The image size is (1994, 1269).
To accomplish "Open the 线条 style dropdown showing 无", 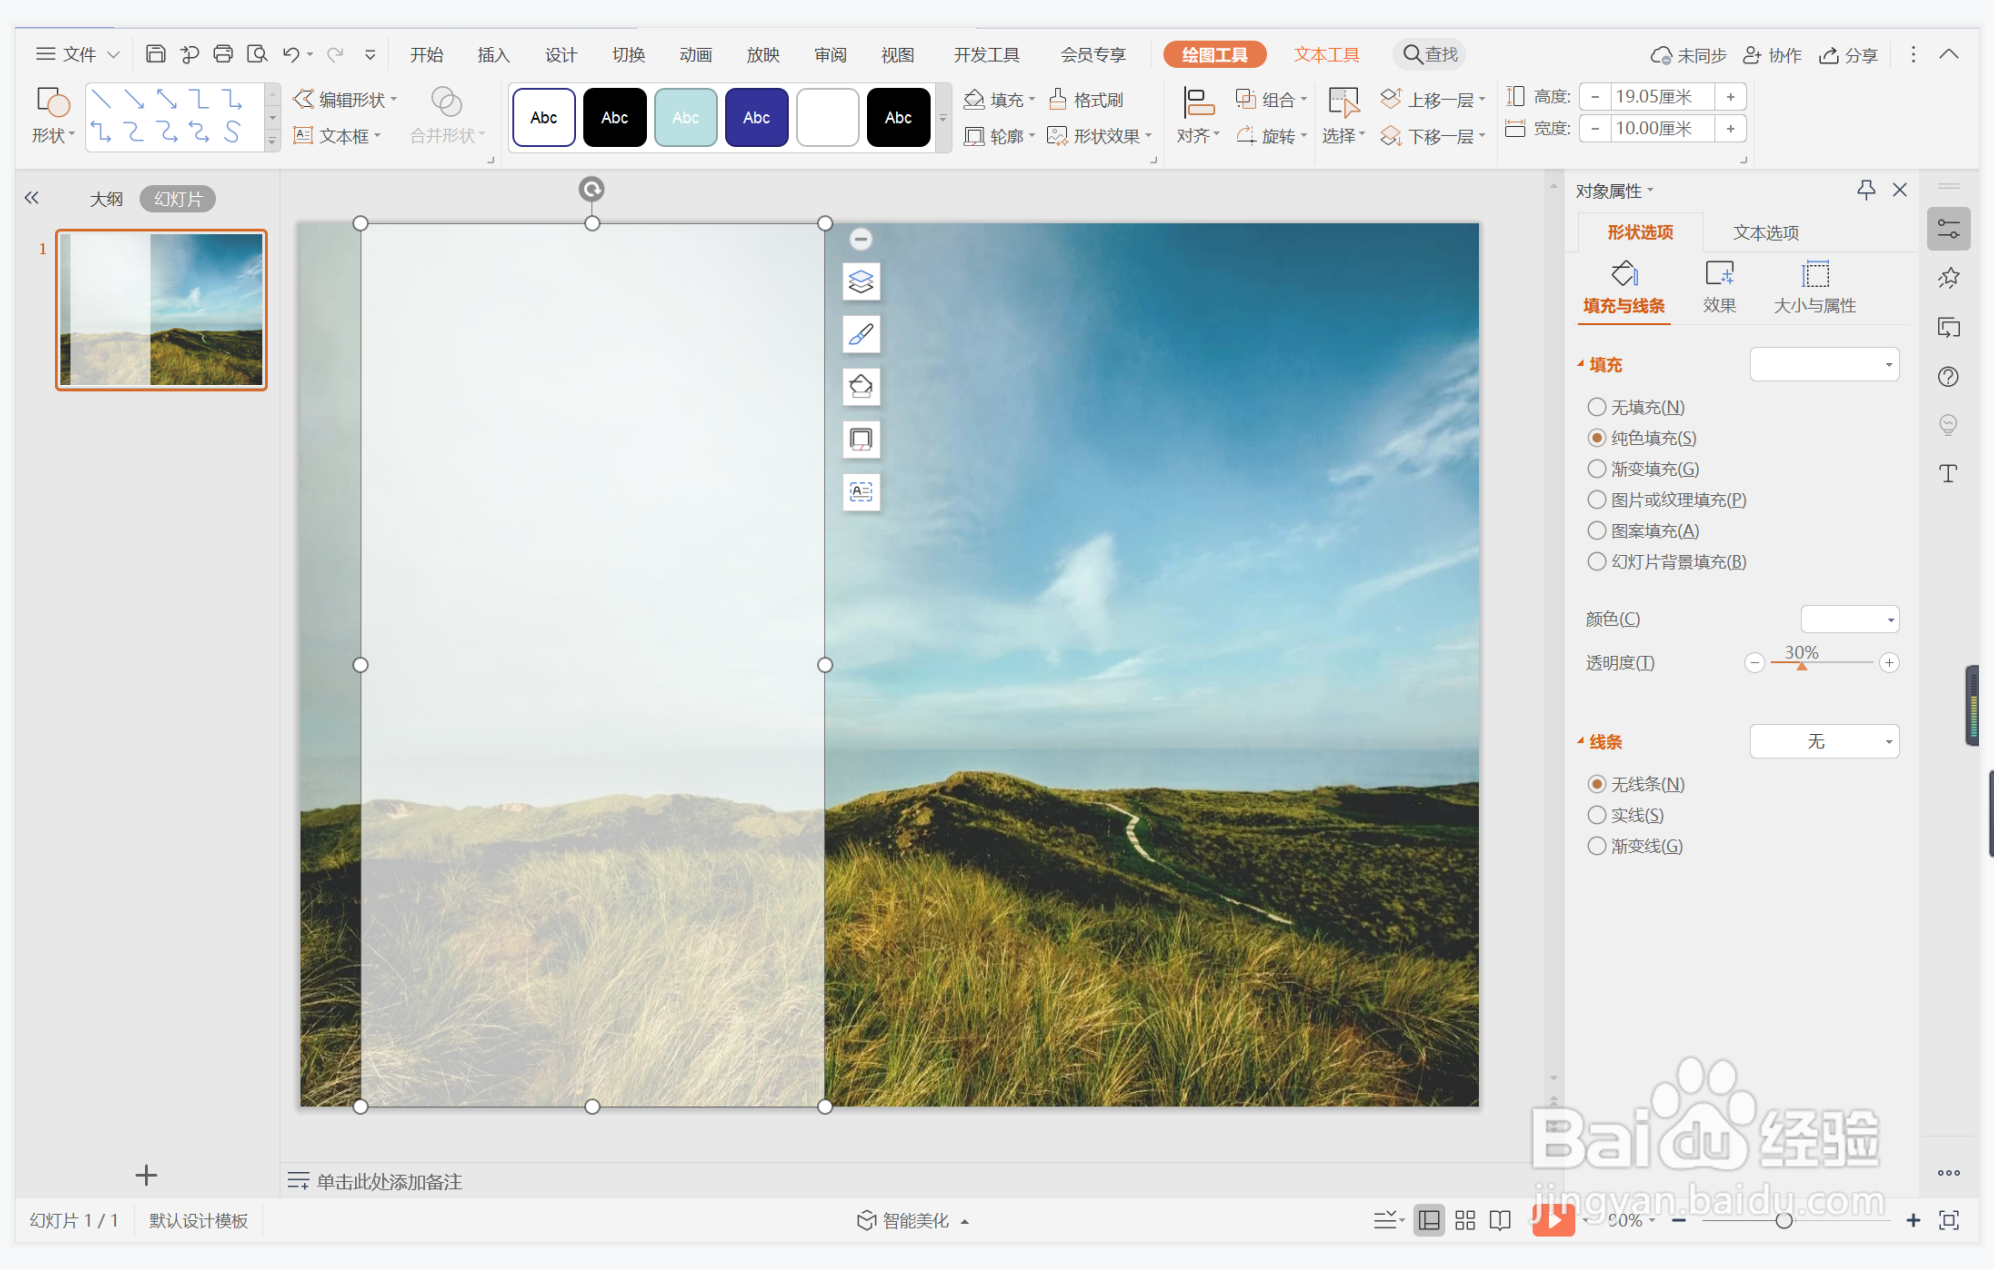I will (1824, 741).
